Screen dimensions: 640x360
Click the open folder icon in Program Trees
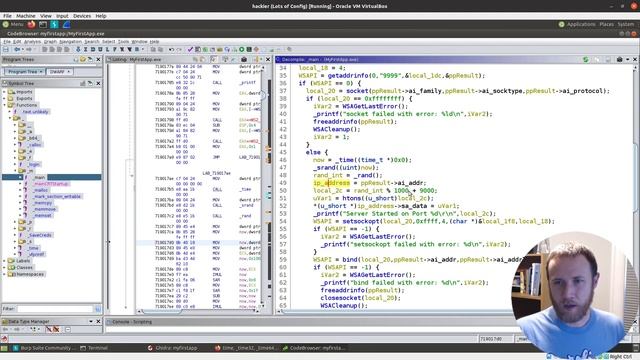83,60
